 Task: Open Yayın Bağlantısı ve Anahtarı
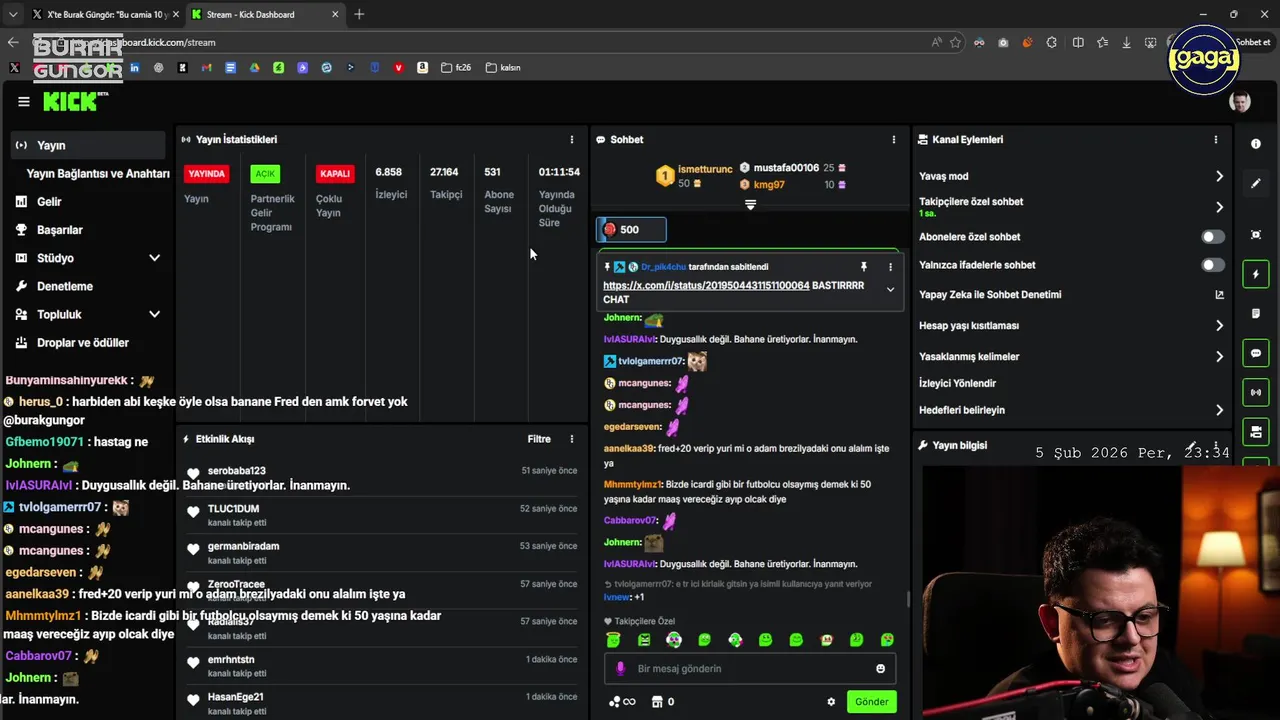[x=98, y=173]
